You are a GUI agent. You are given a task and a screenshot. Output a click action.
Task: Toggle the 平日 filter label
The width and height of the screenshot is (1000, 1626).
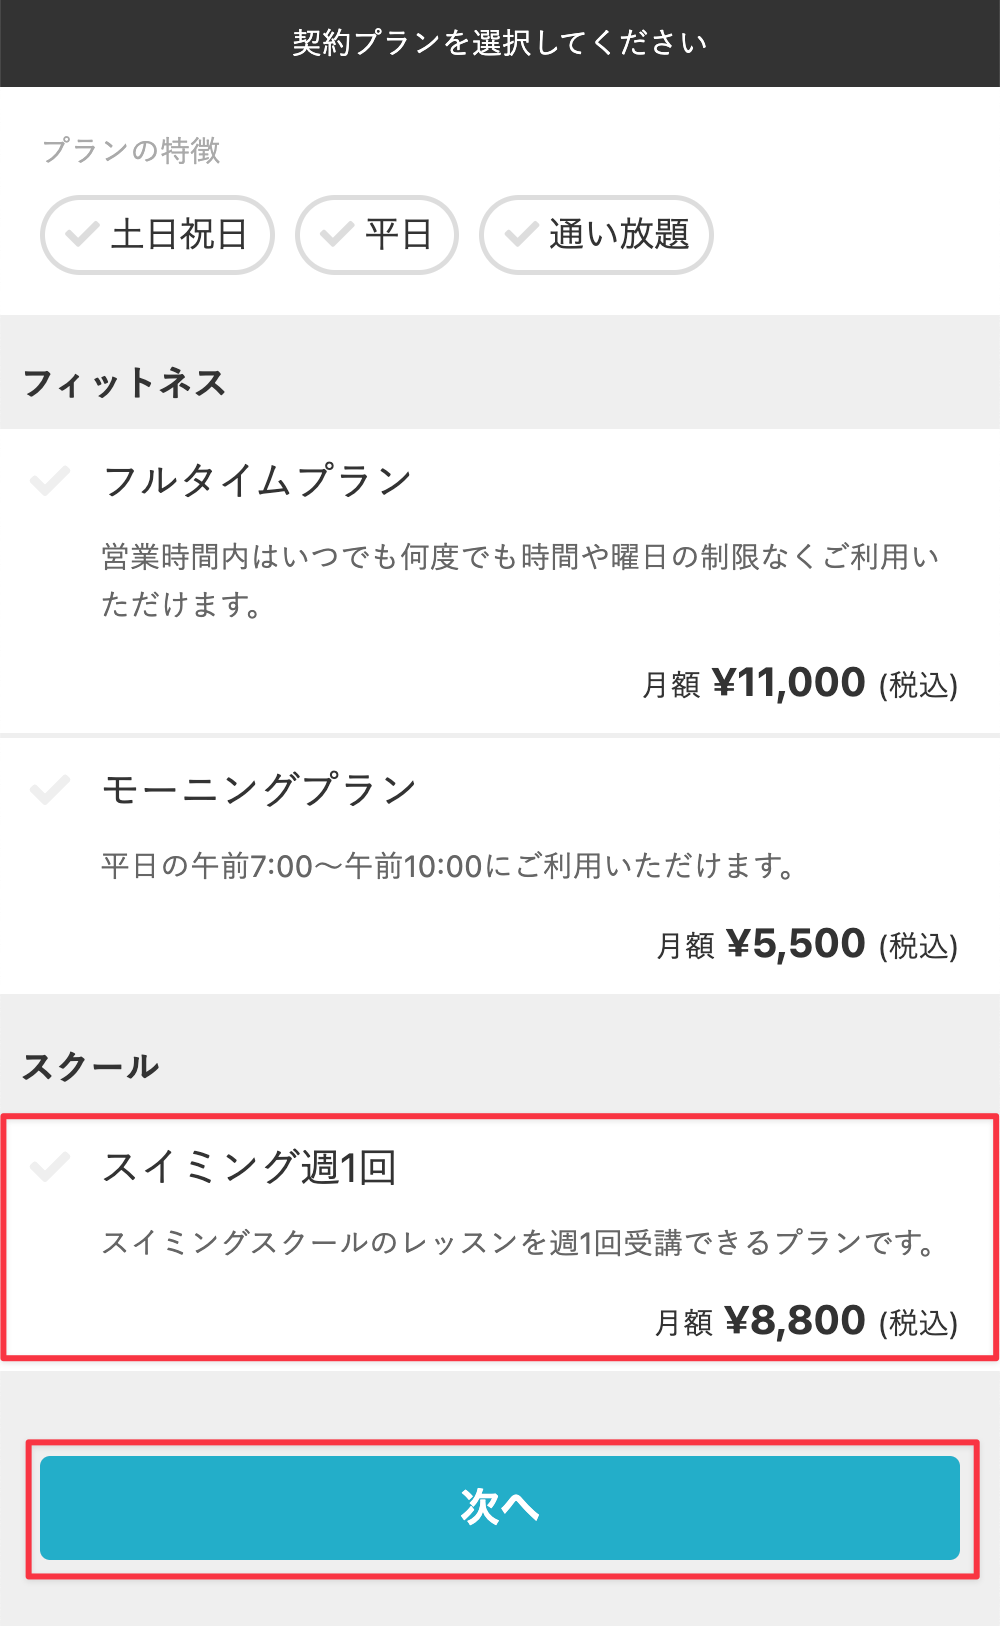[x=398, y=234]
